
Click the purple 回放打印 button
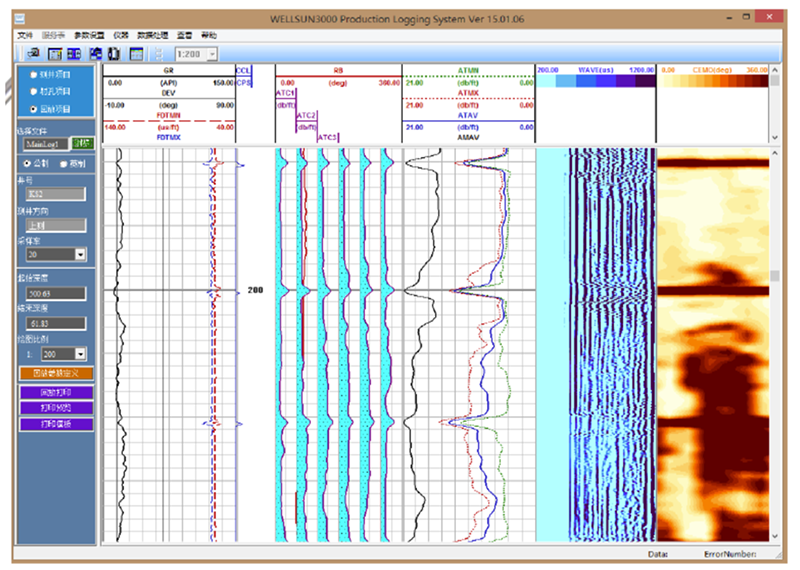point(56,392)
